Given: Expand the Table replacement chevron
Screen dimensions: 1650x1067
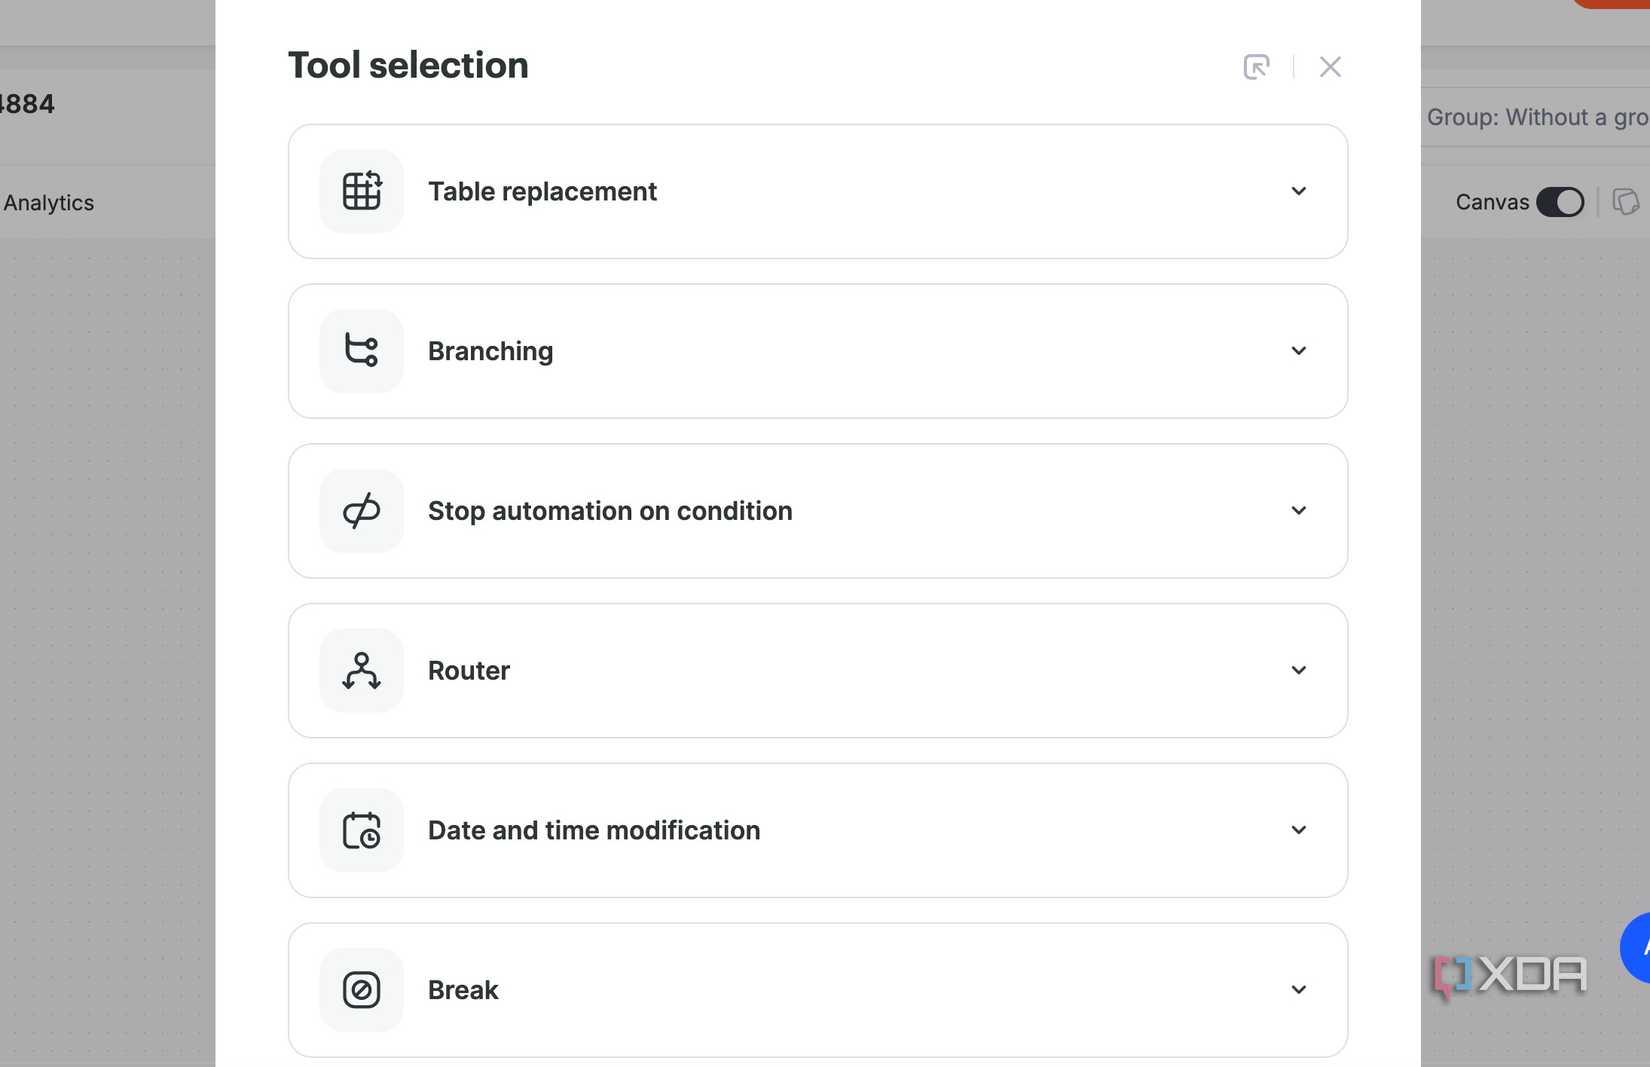Looking at the screenshot, I should (x=1298, y=191).
